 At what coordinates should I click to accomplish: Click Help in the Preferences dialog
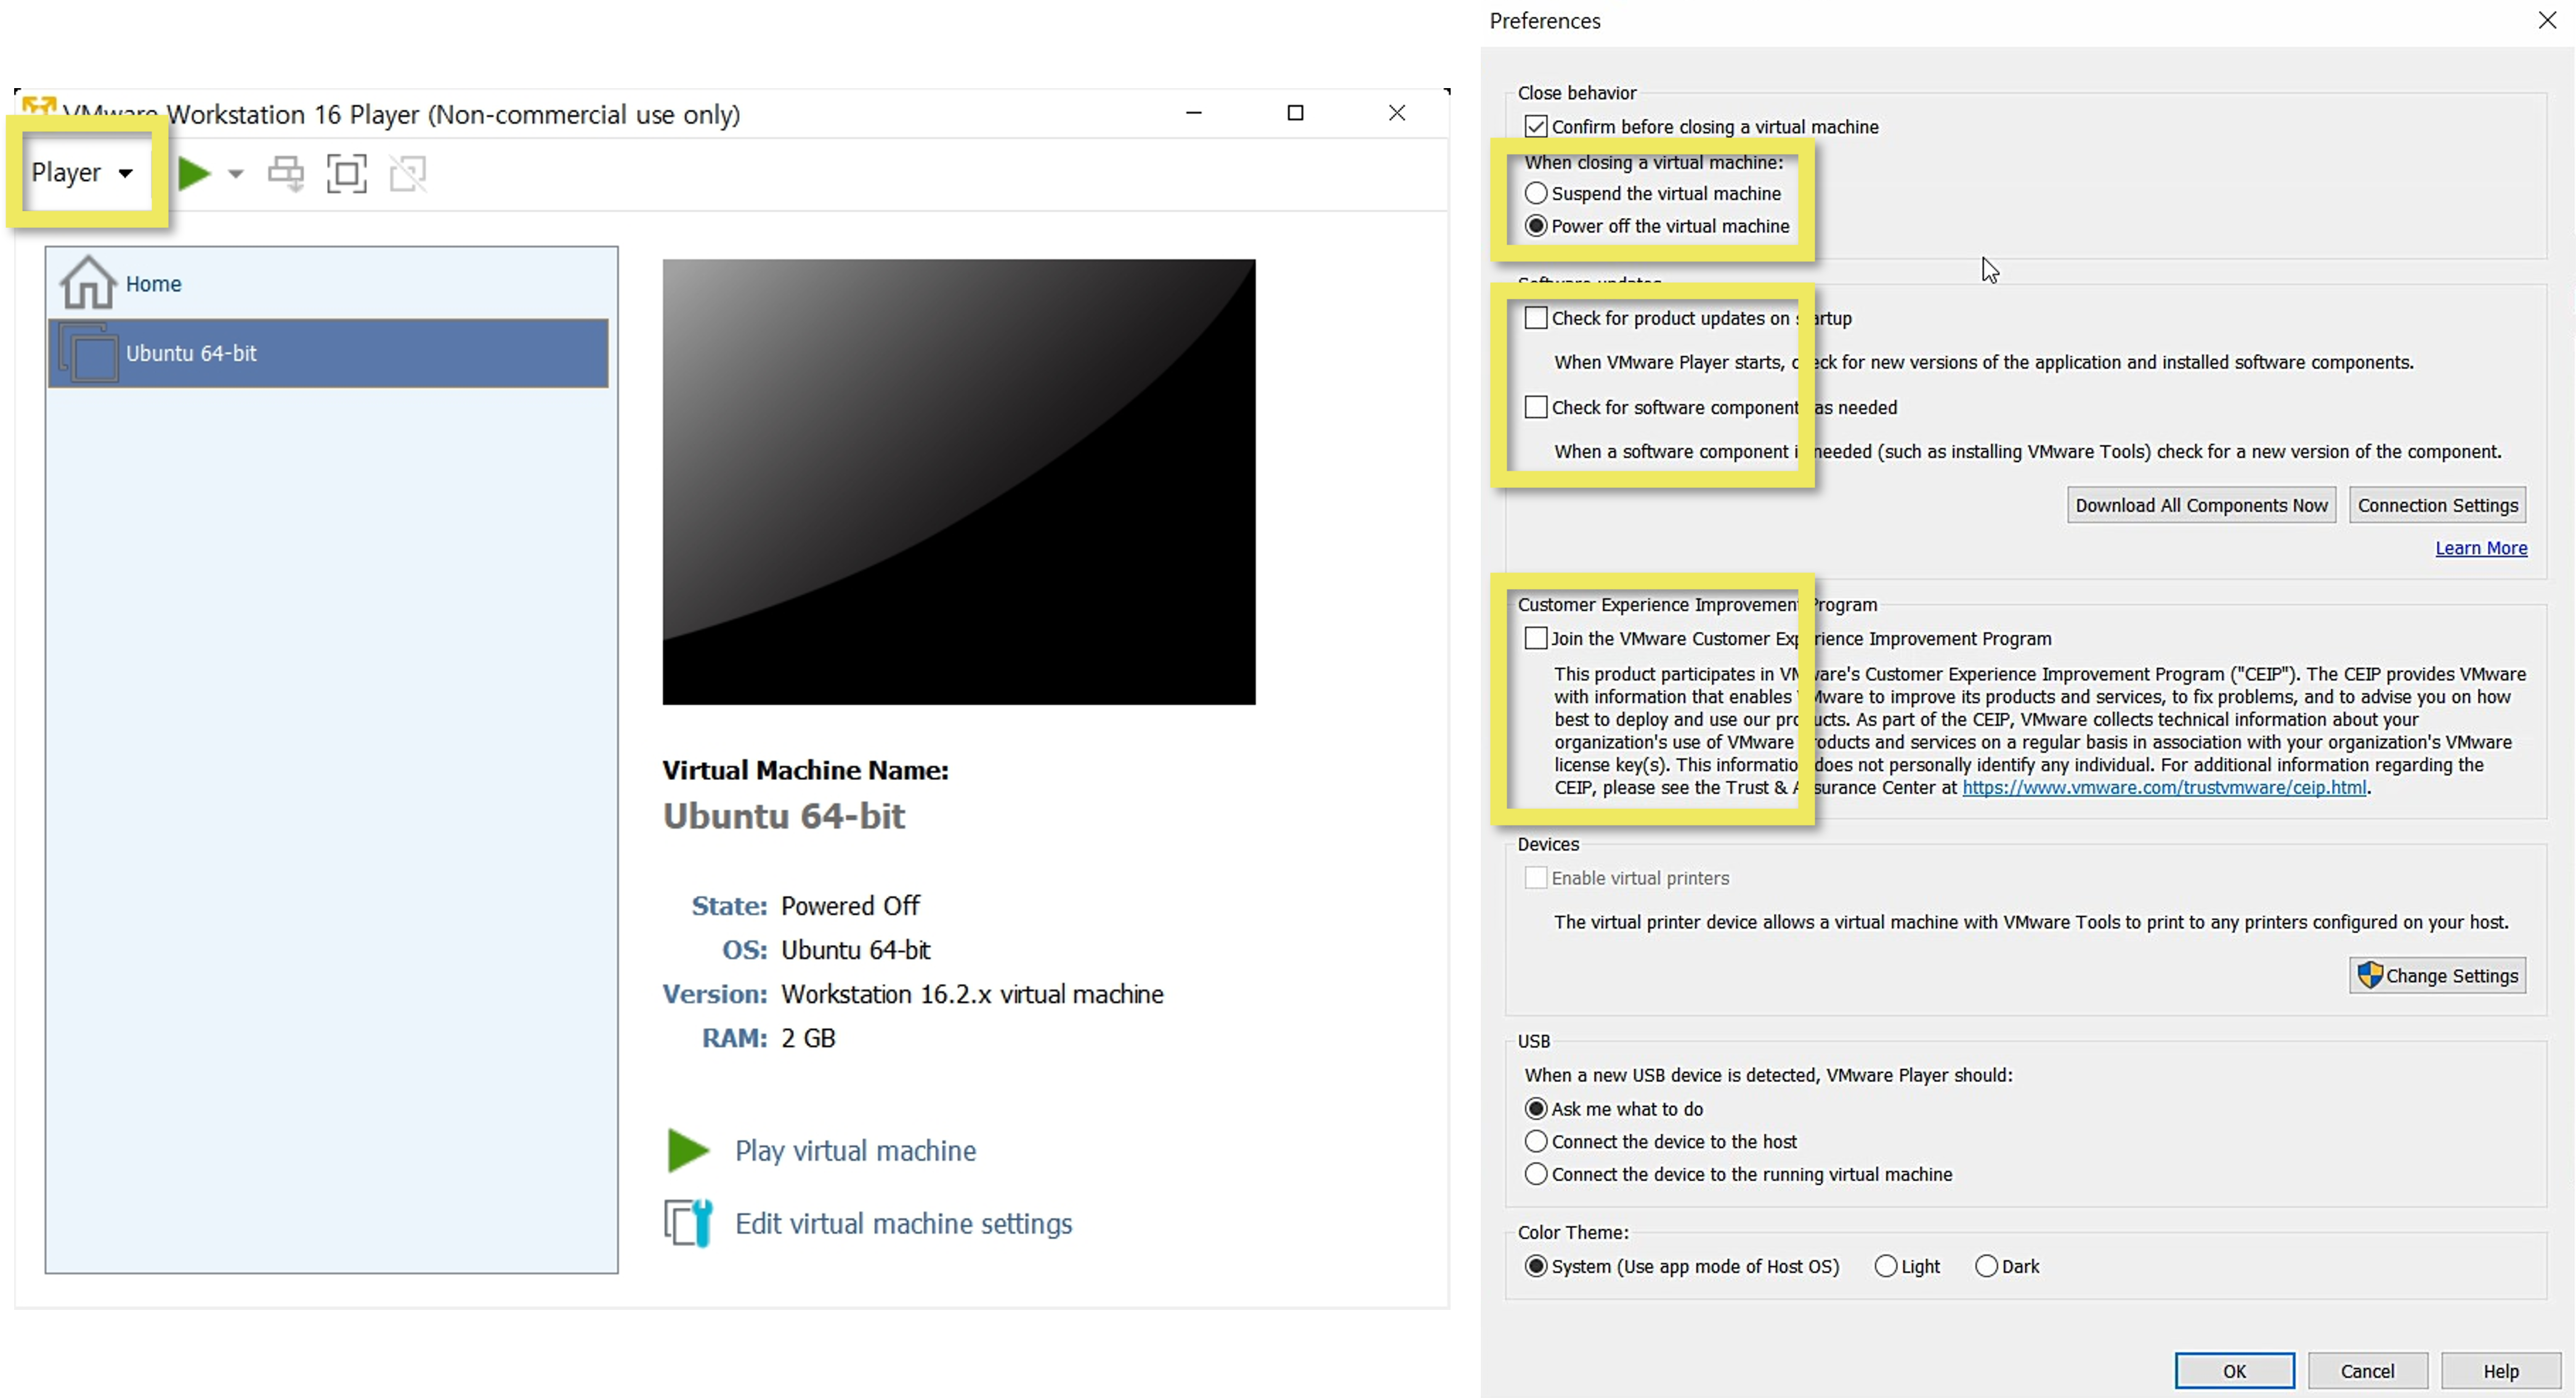pyautogui.click(x=2500, y=1371)
